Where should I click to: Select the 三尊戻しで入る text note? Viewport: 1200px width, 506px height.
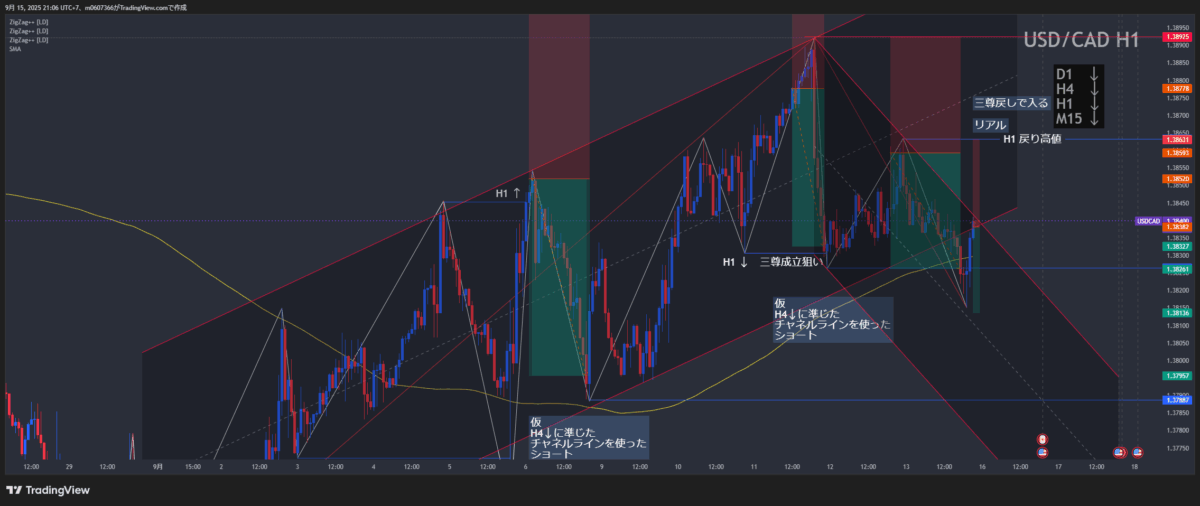1011,102
